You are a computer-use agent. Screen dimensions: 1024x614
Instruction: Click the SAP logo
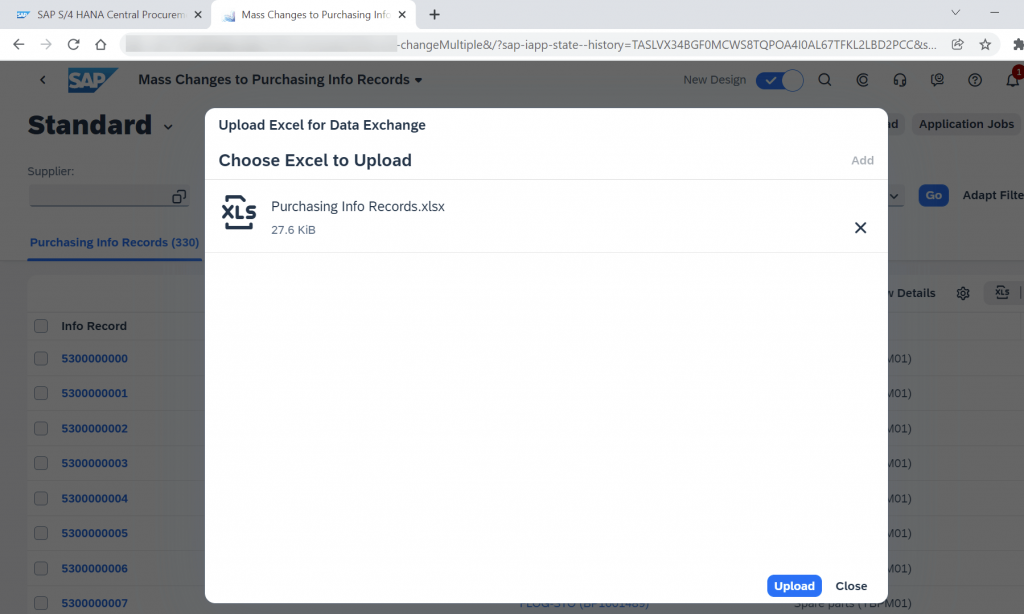[x=92, y=80]
